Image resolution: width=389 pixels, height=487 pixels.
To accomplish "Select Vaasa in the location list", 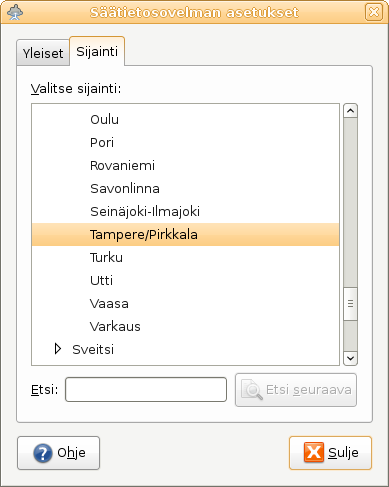I will pyautogui.click(x=185, y=303).
